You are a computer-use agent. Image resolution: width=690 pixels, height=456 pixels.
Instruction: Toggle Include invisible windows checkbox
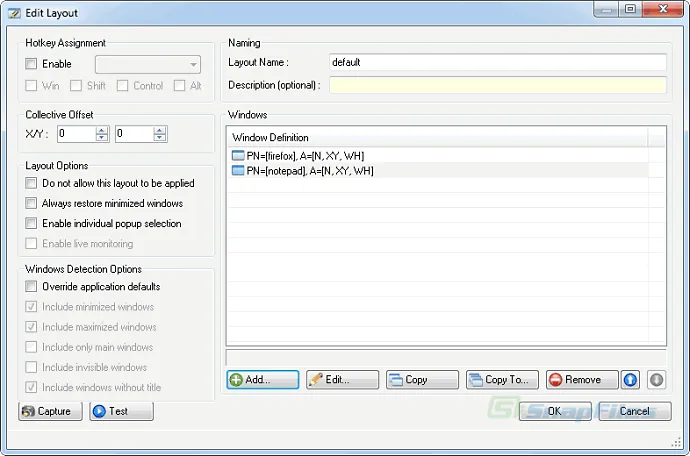31,367
